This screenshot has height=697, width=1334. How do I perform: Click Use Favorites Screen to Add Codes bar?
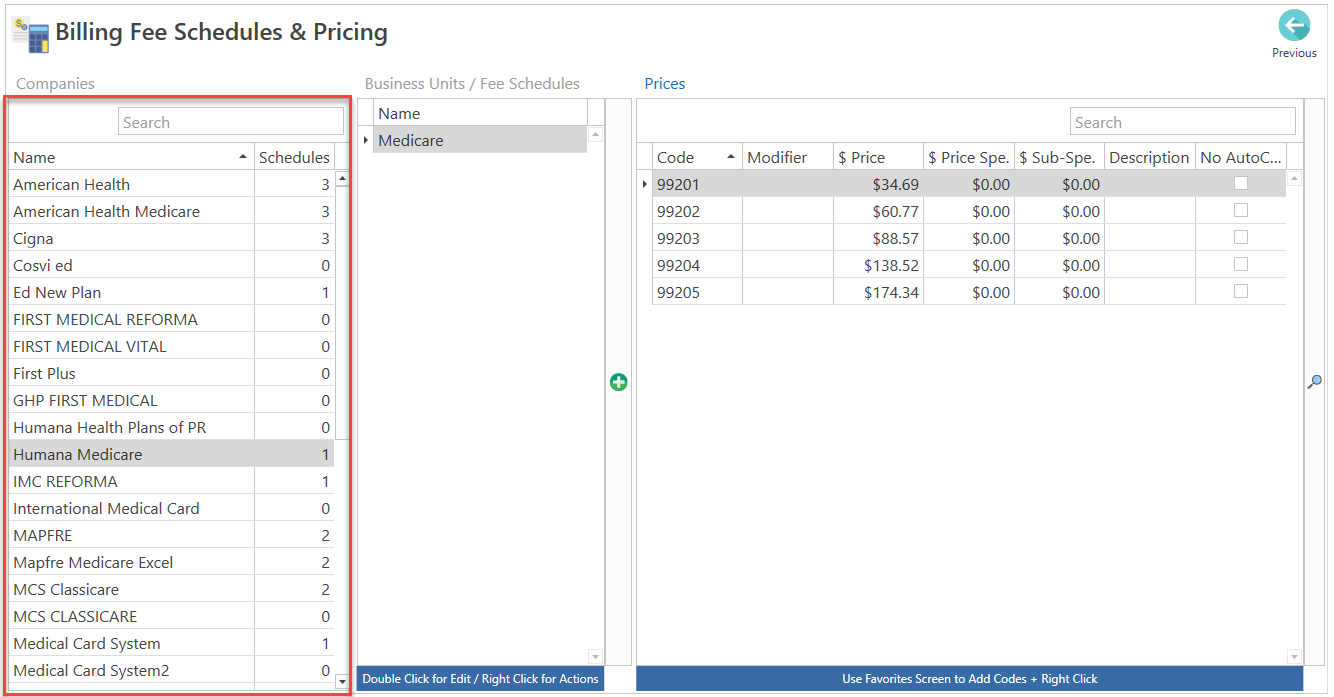pyautogui.click(x=969, y=679)
